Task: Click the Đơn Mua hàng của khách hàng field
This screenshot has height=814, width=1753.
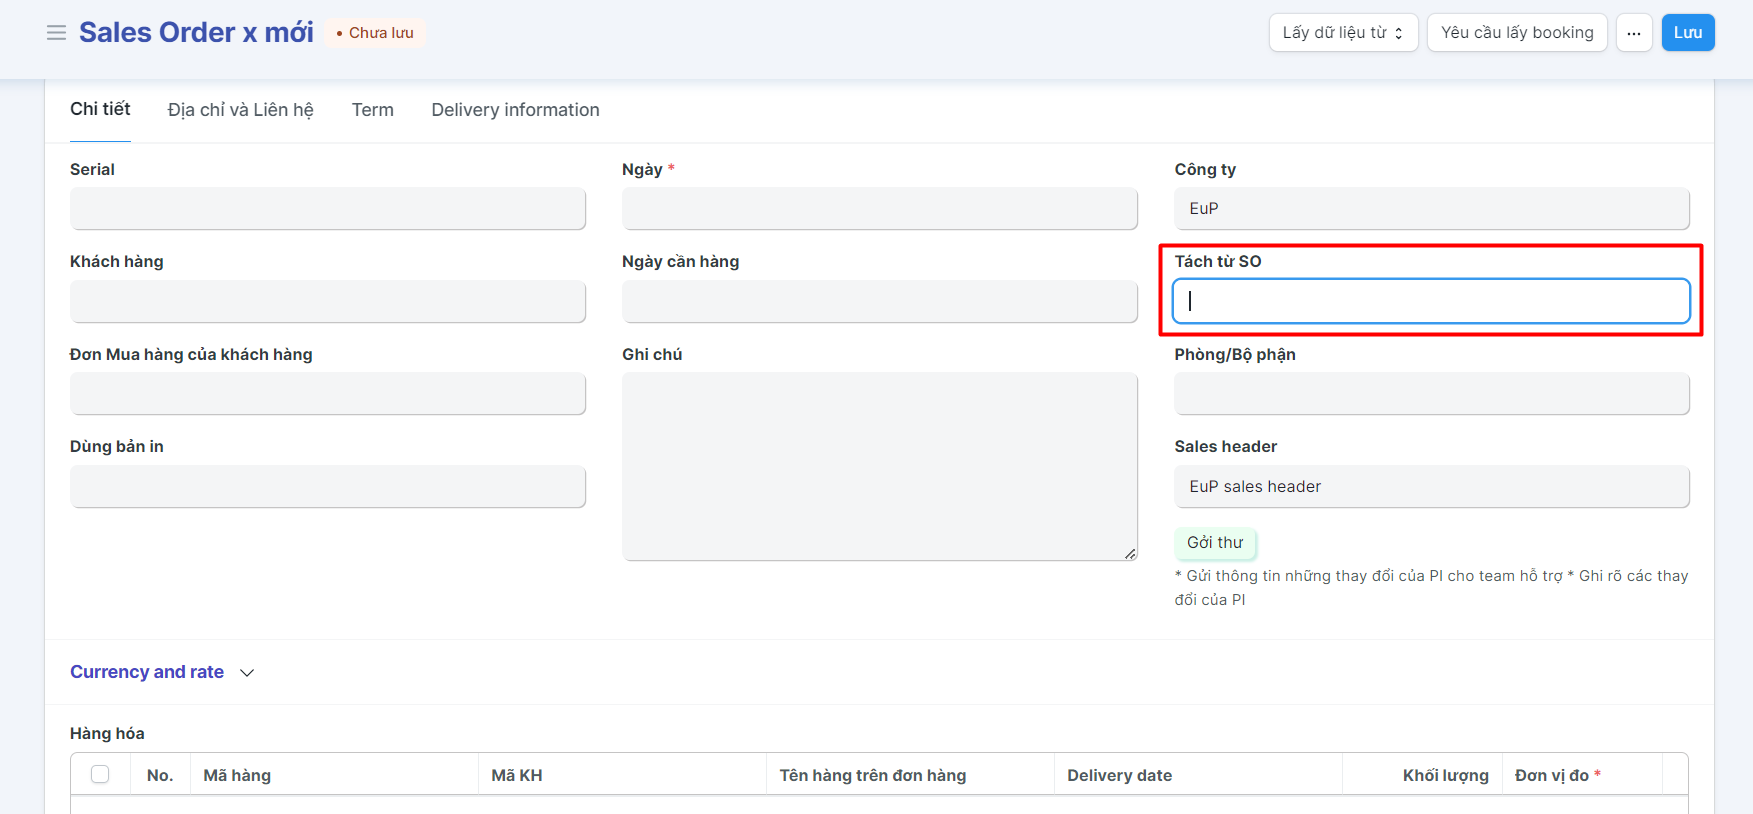Action: click(x=327, y=394)
